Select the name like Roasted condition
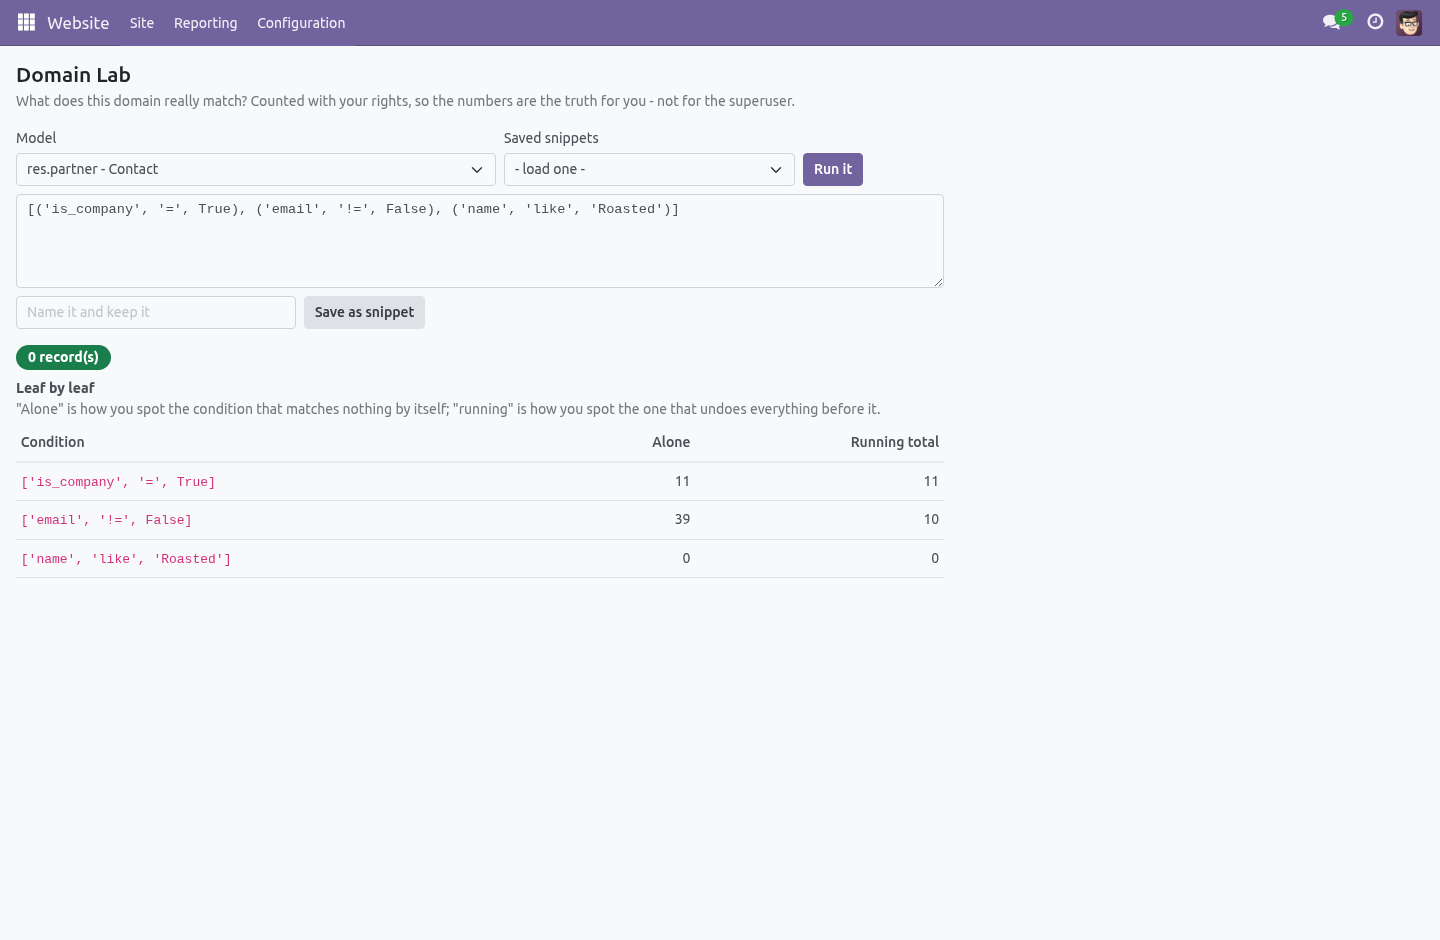 [126, 559]
